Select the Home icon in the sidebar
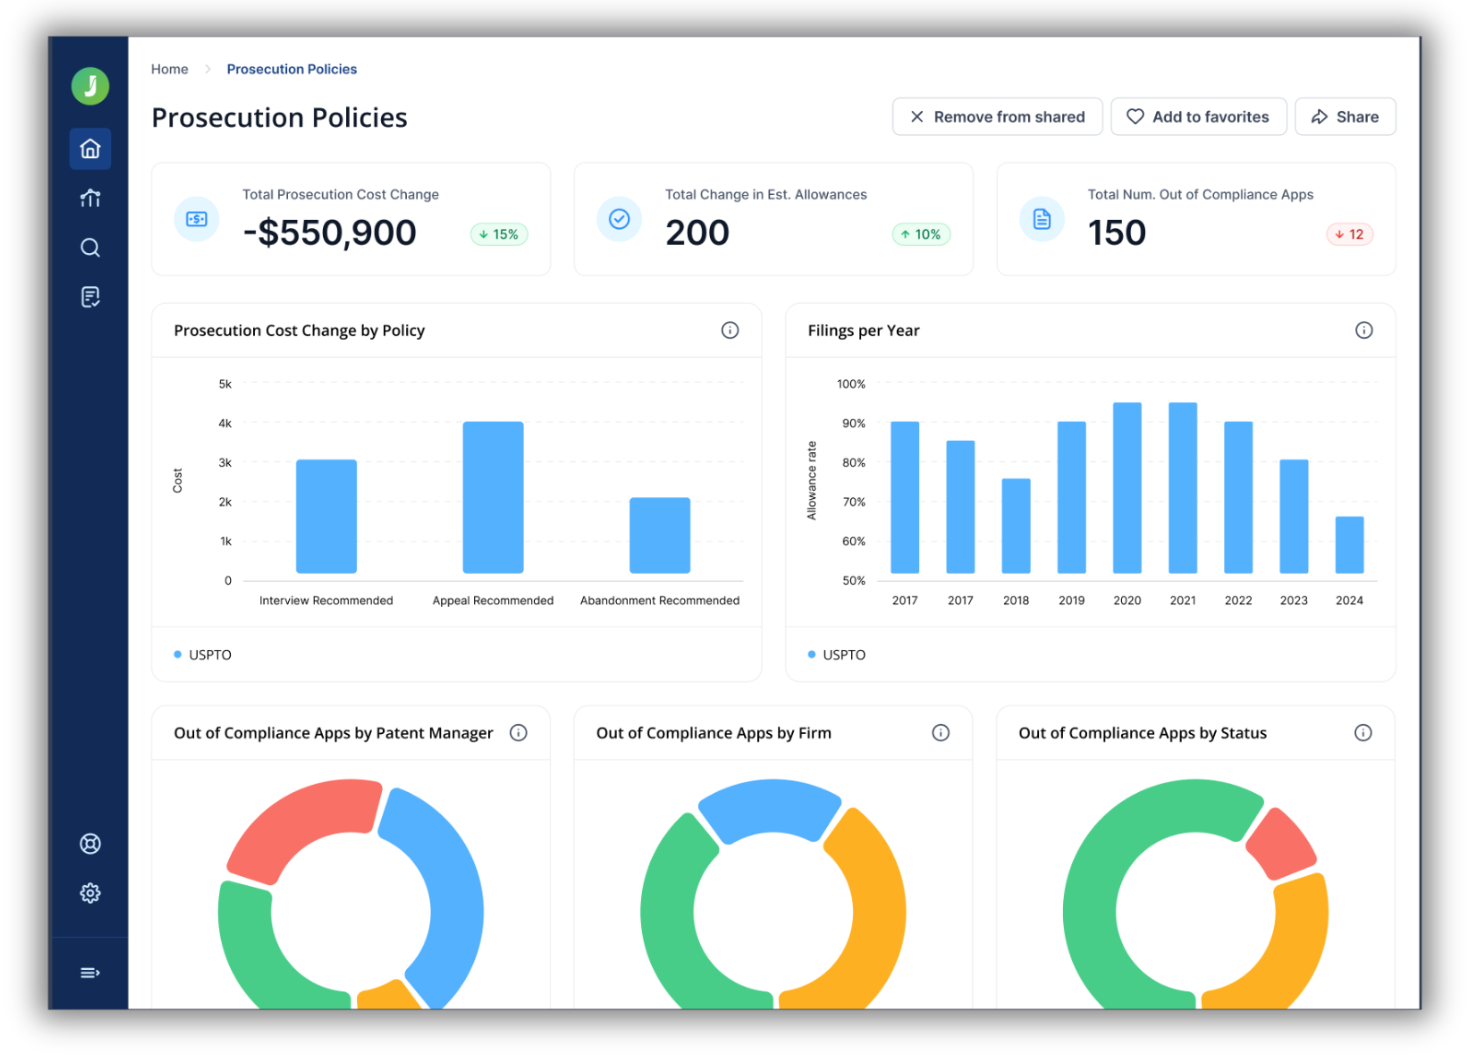Image resolution: width=1482 pixels, height=1055 pixels. point(90,148)
